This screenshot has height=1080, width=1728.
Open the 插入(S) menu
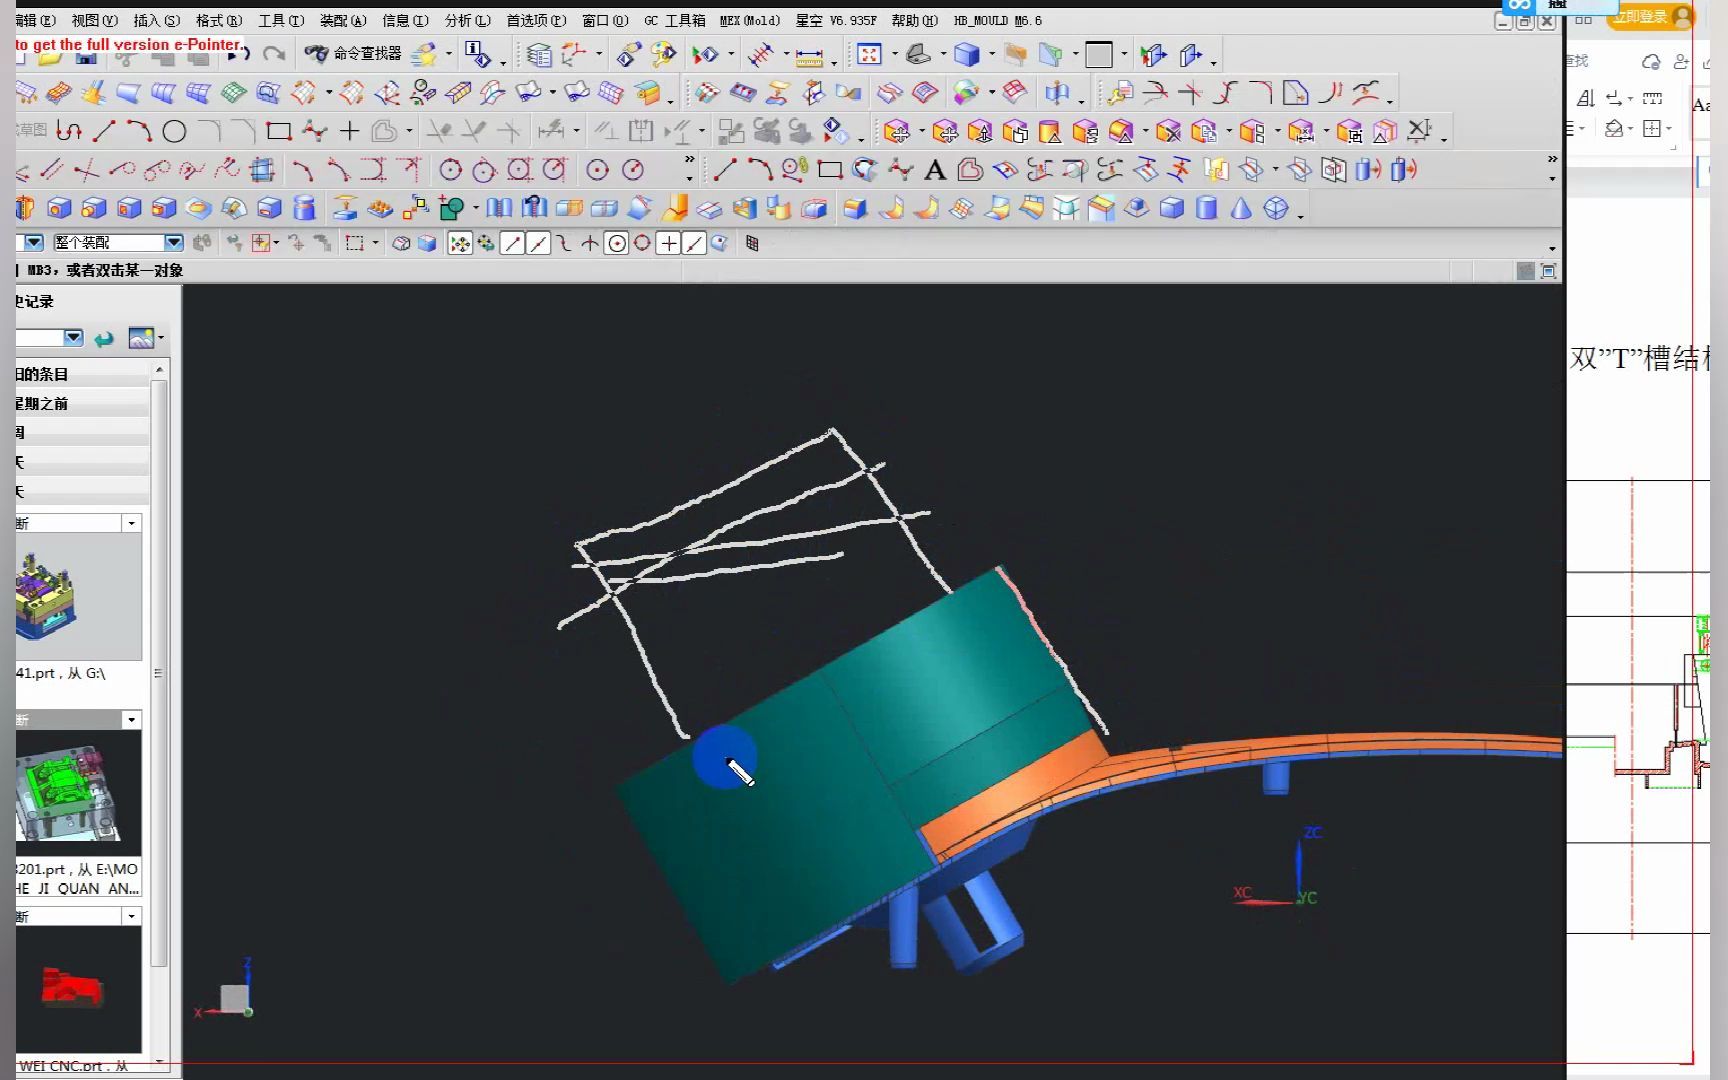[x=157, y=20]
